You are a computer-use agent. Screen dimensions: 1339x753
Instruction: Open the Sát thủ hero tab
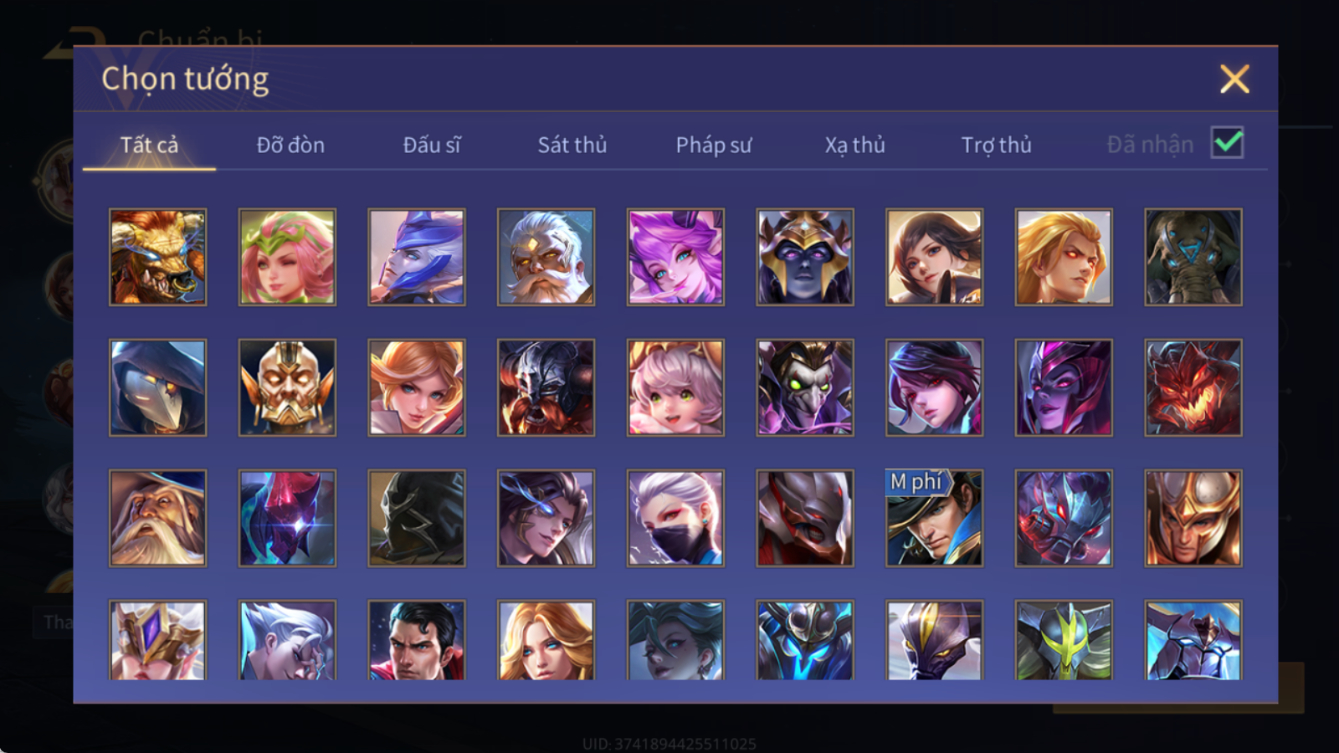tap(572, 145)
